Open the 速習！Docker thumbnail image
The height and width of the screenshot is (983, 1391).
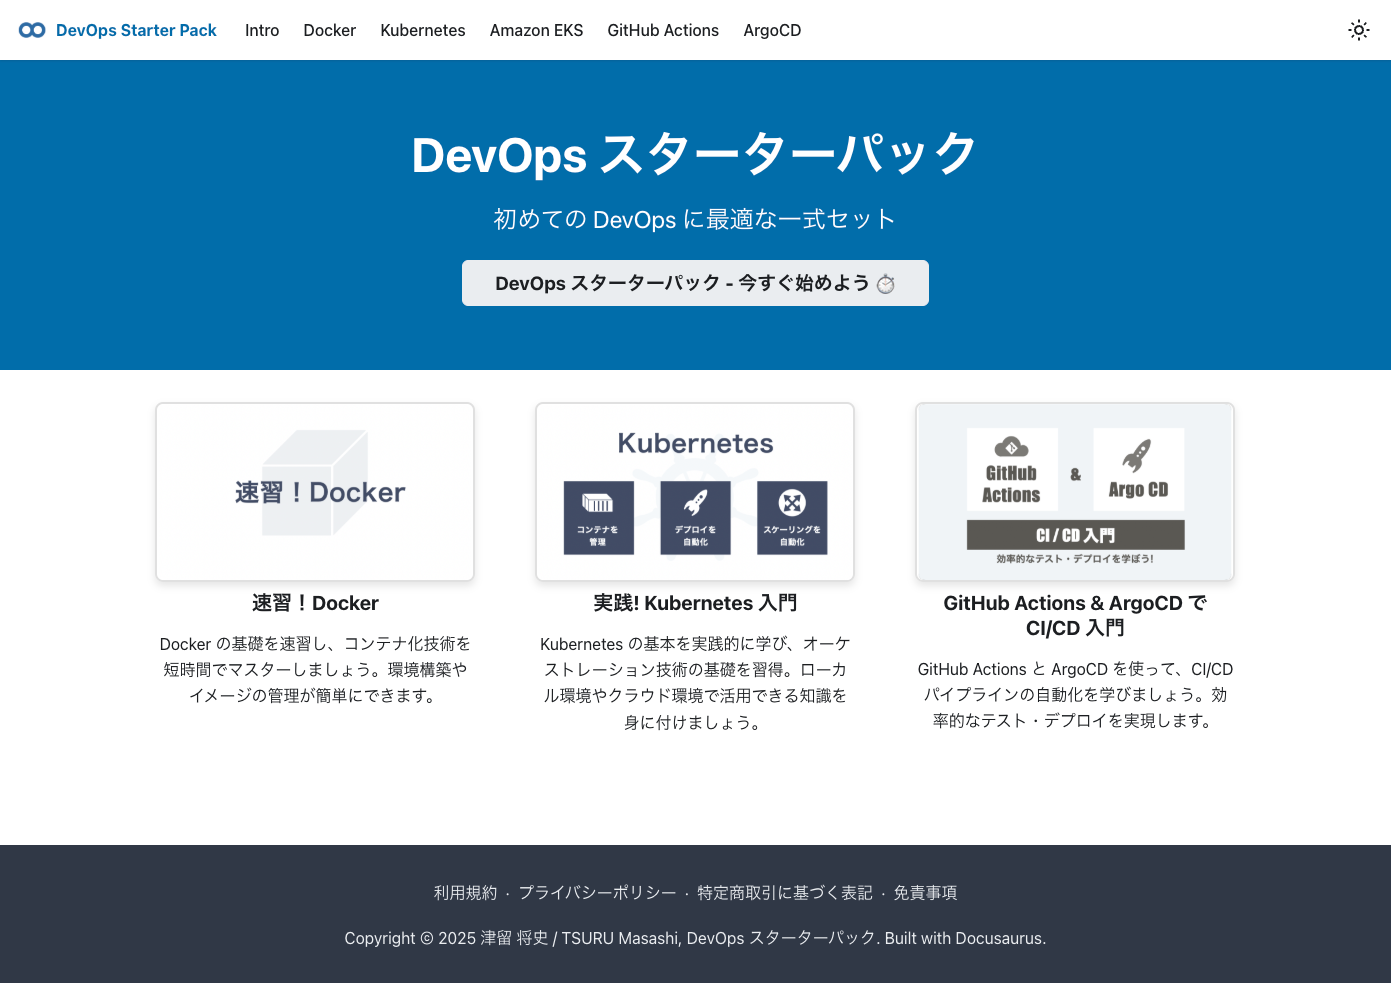tap(315, 492)
